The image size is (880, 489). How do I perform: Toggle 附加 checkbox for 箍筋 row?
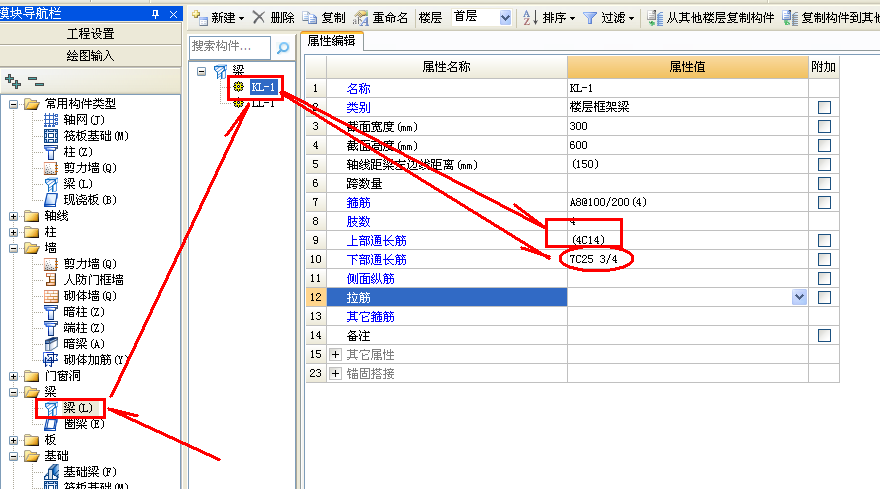point(824,202)
